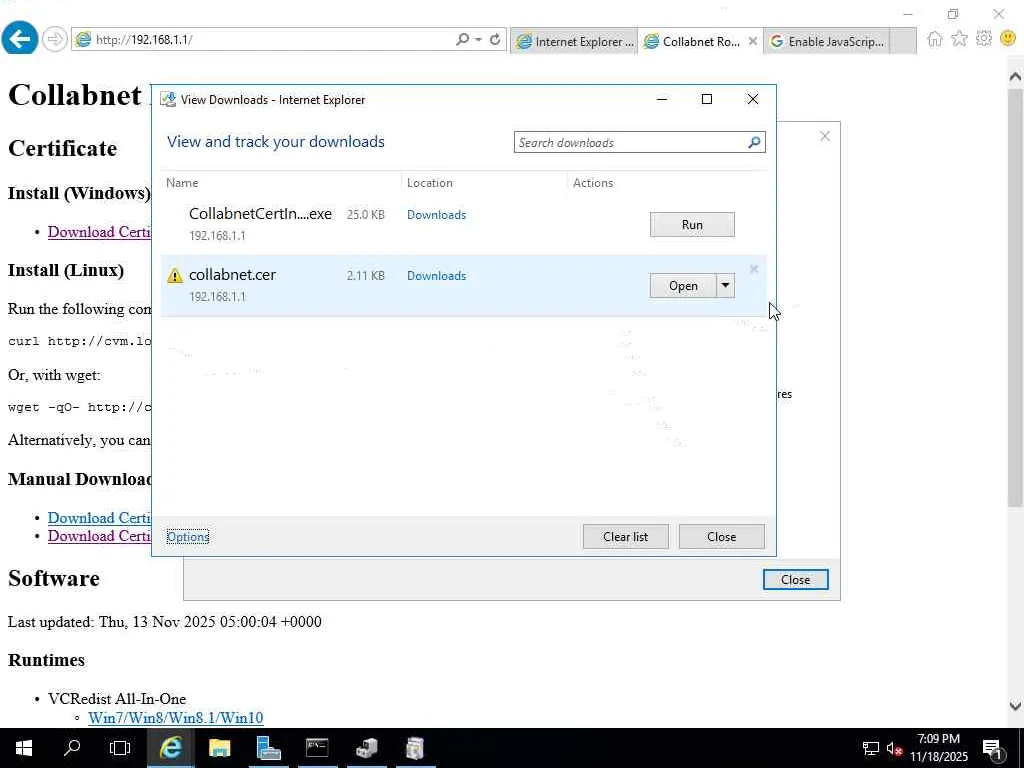
Task: Click the browser Back arrow button
Action: pos(20,39)
